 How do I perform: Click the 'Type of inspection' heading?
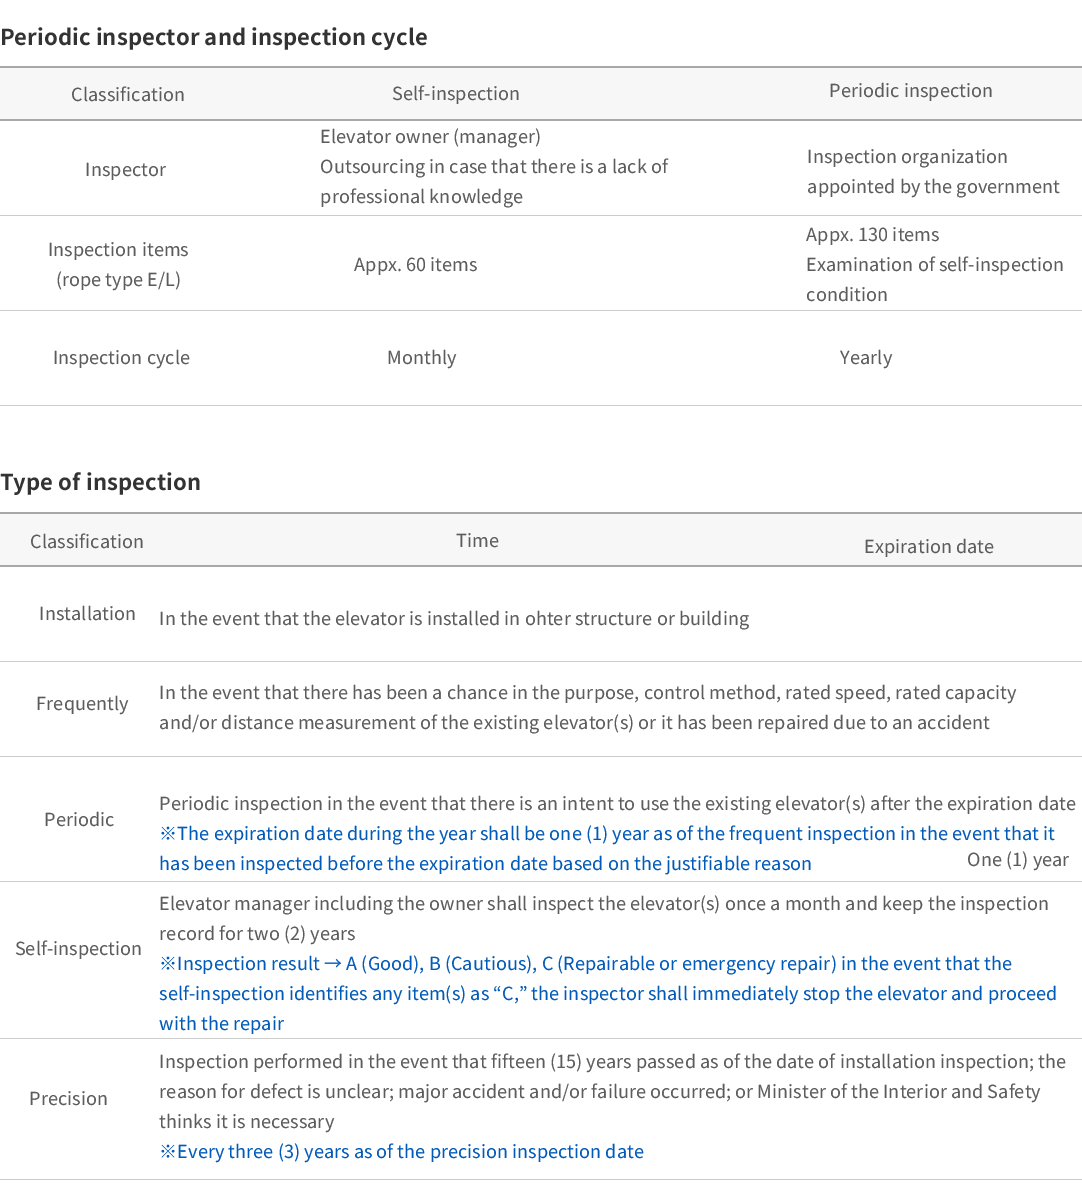click(100, 482)
